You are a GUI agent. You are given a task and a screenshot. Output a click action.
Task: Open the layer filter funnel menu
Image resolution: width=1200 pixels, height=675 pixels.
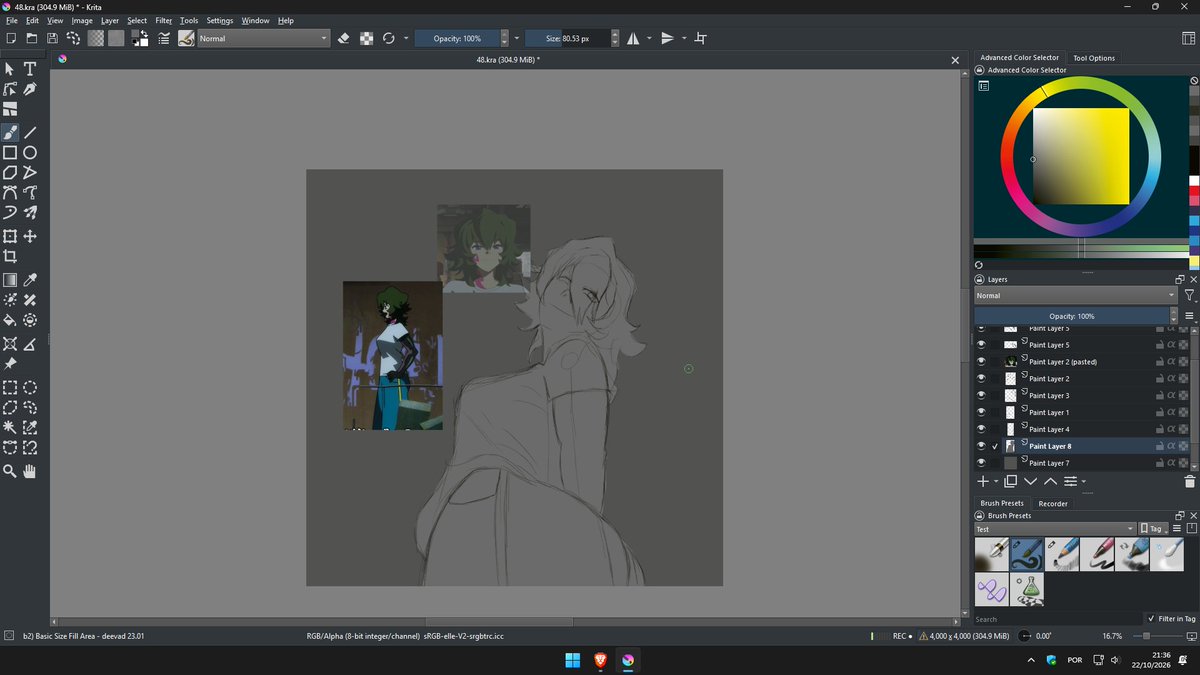coord(1189,296)
